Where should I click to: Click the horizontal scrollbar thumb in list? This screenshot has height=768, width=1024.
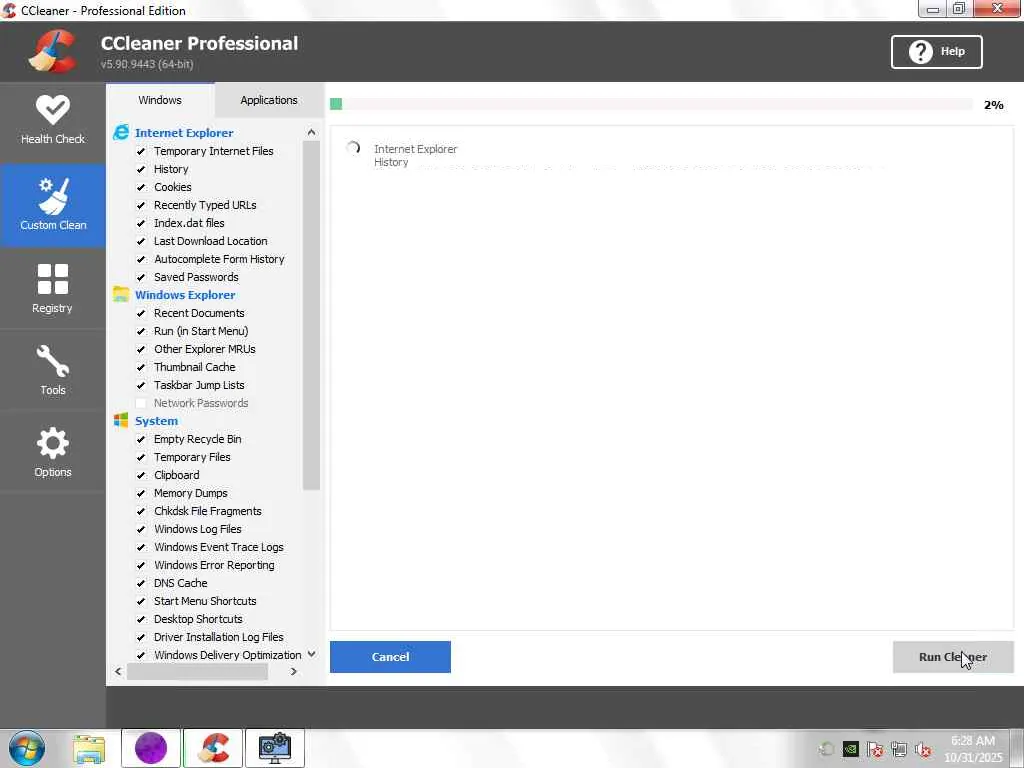pos(197,671)
